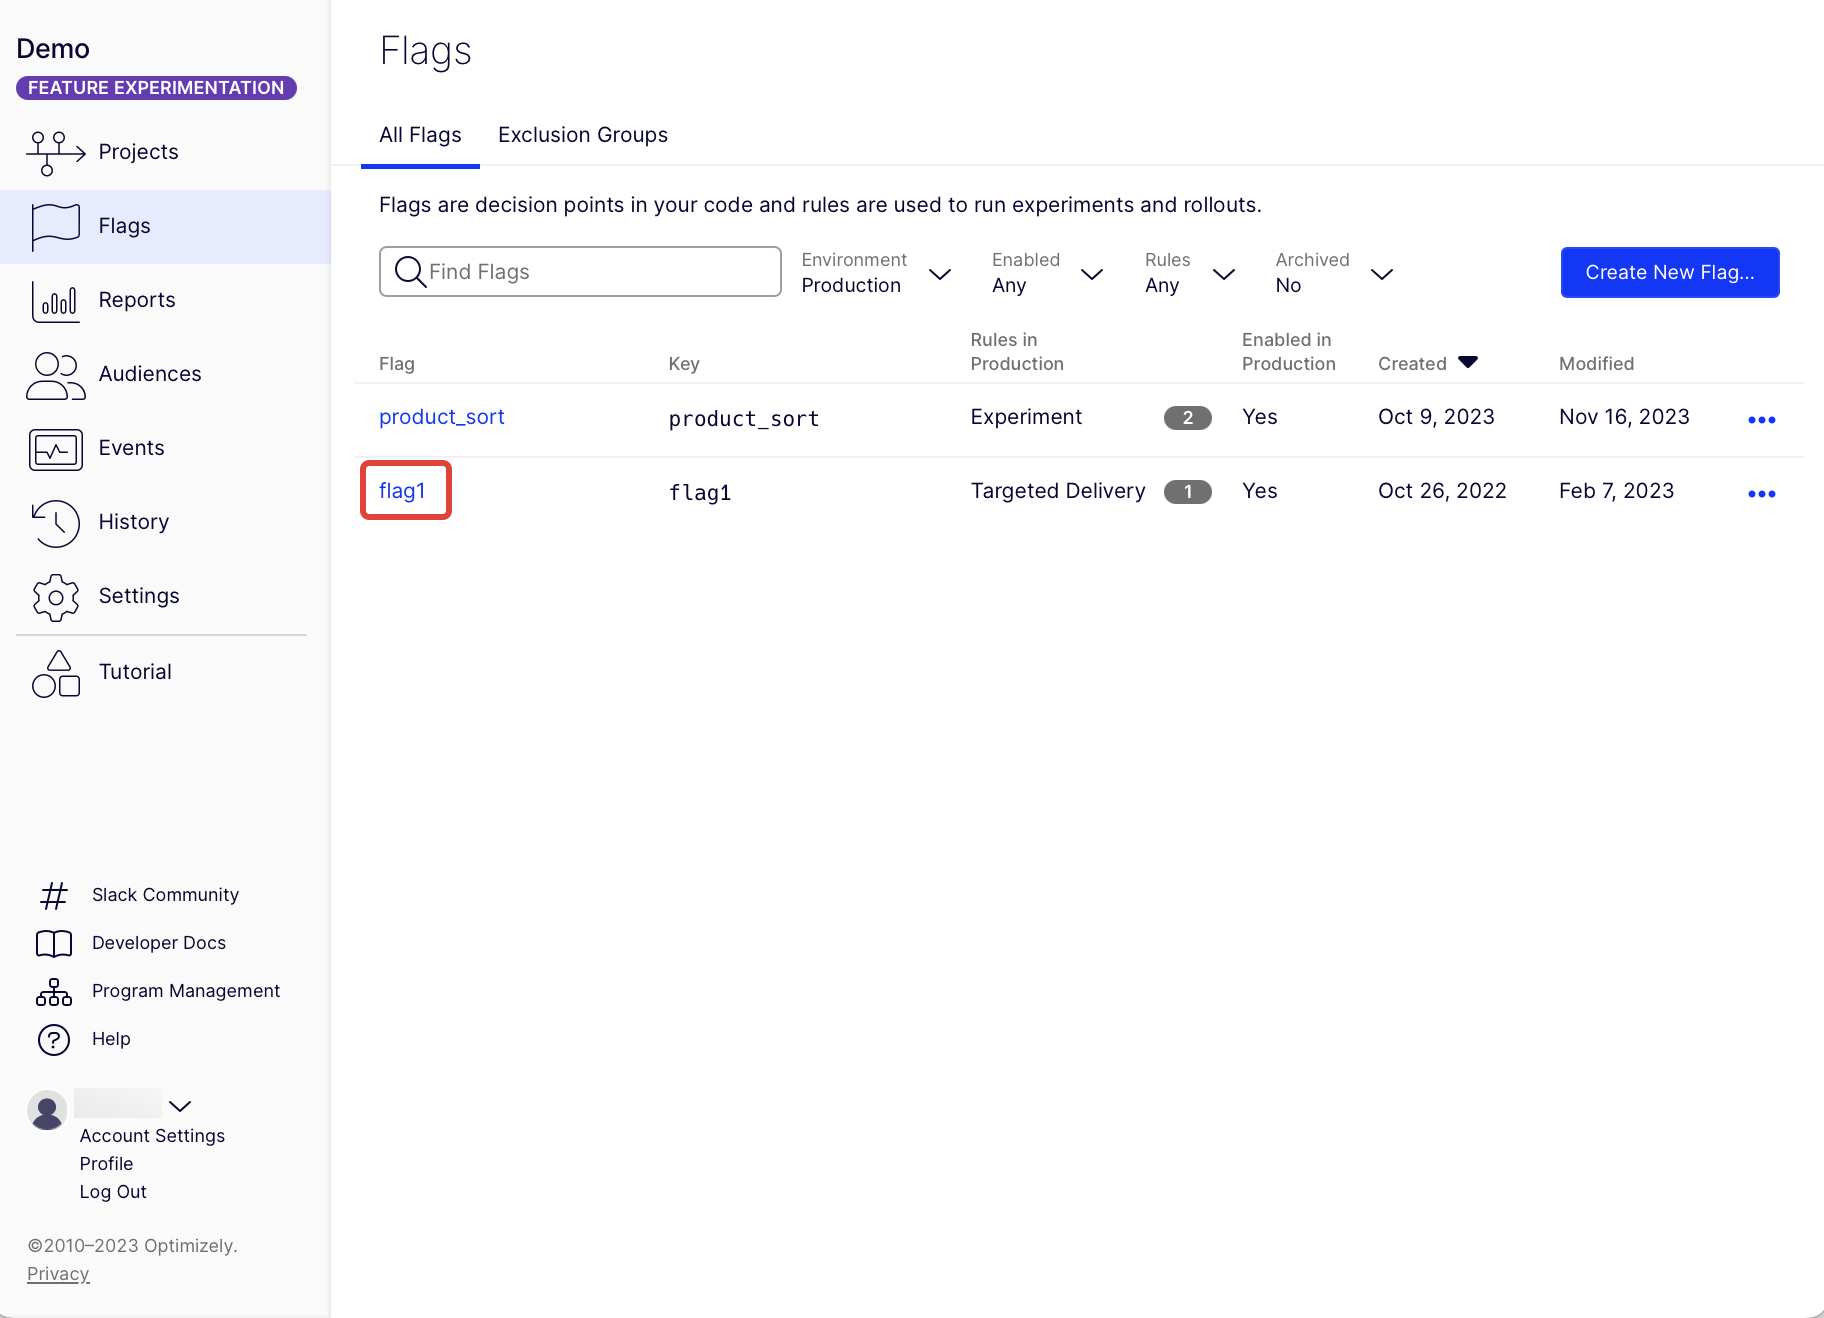Open History via the clock icon
This screenshot has width=1824, height=1318.
tap(55, 523)
